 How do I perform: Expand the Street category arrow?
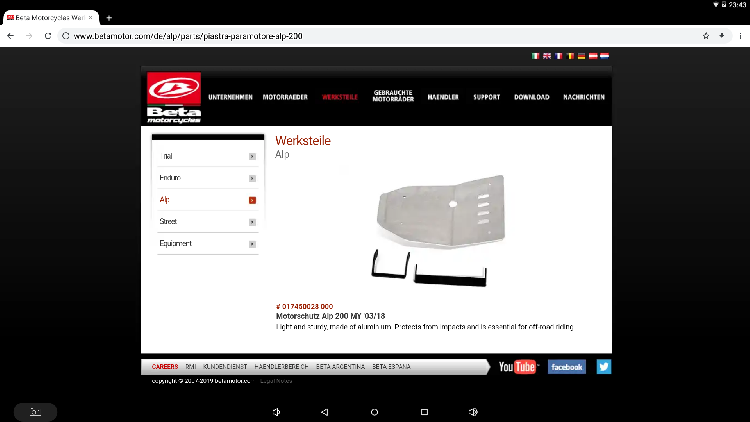(252, 222)
